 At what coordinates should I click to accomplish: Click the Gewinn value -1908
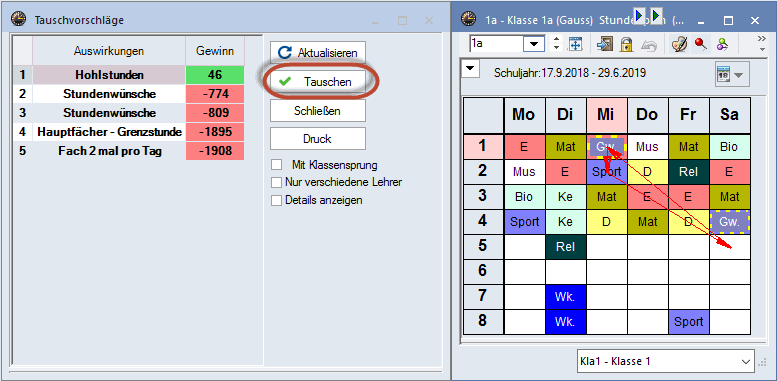(x=215, y=151)
